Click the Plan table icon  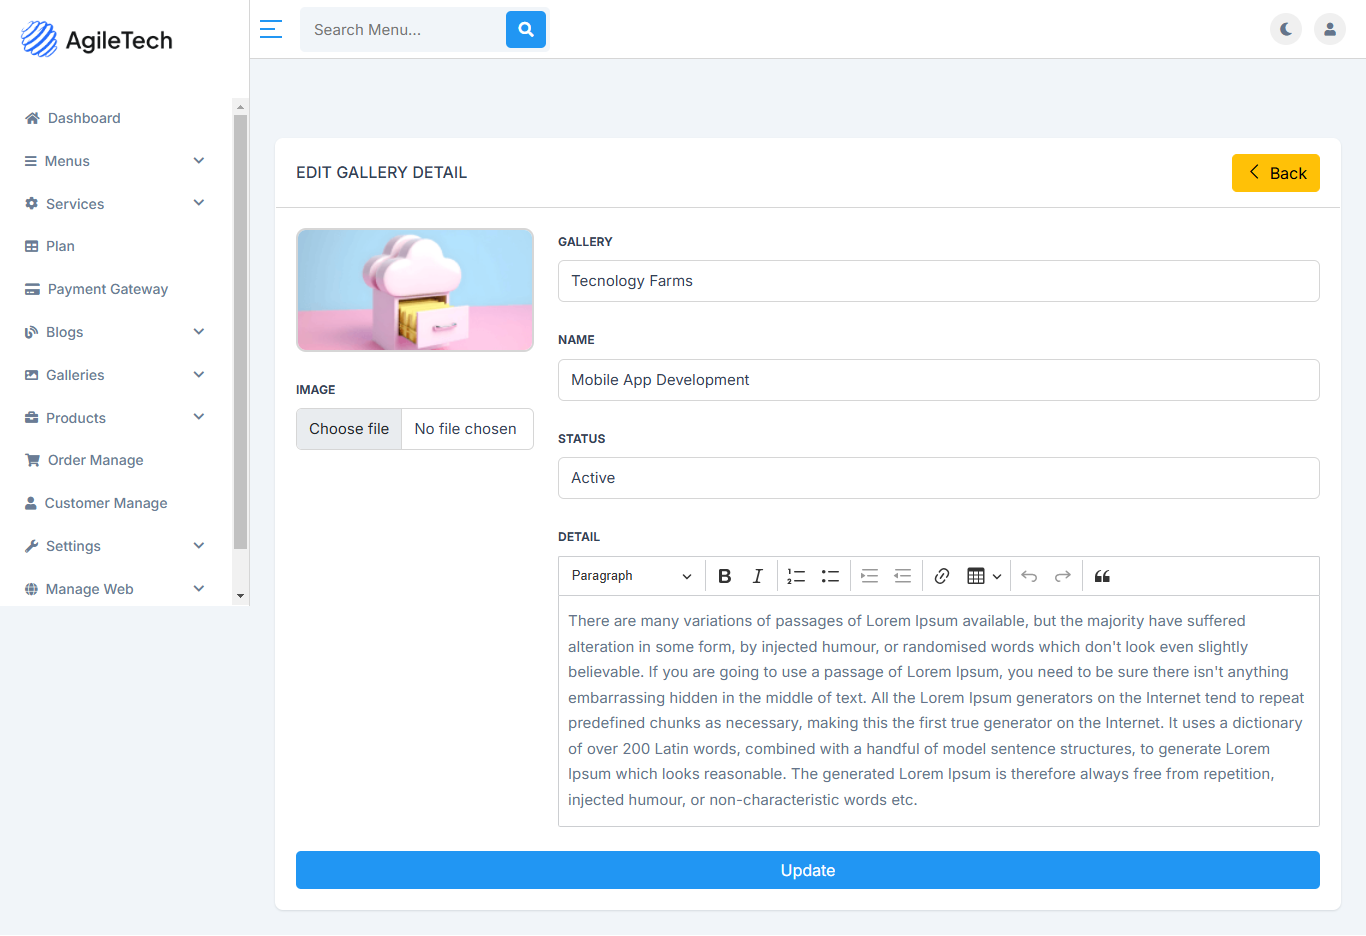(x=31, y=246)
